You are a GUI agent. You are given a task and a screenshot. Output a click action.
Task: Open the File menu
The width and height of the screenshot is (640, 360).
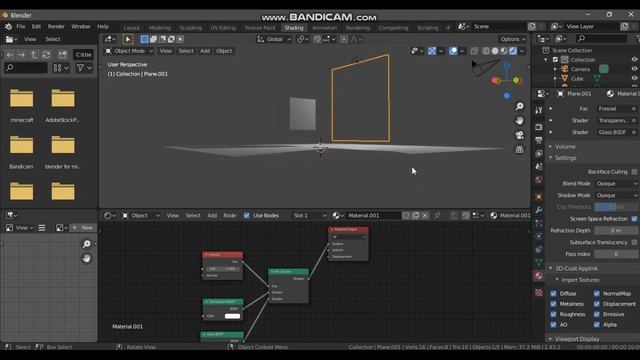tap(20, 27)
